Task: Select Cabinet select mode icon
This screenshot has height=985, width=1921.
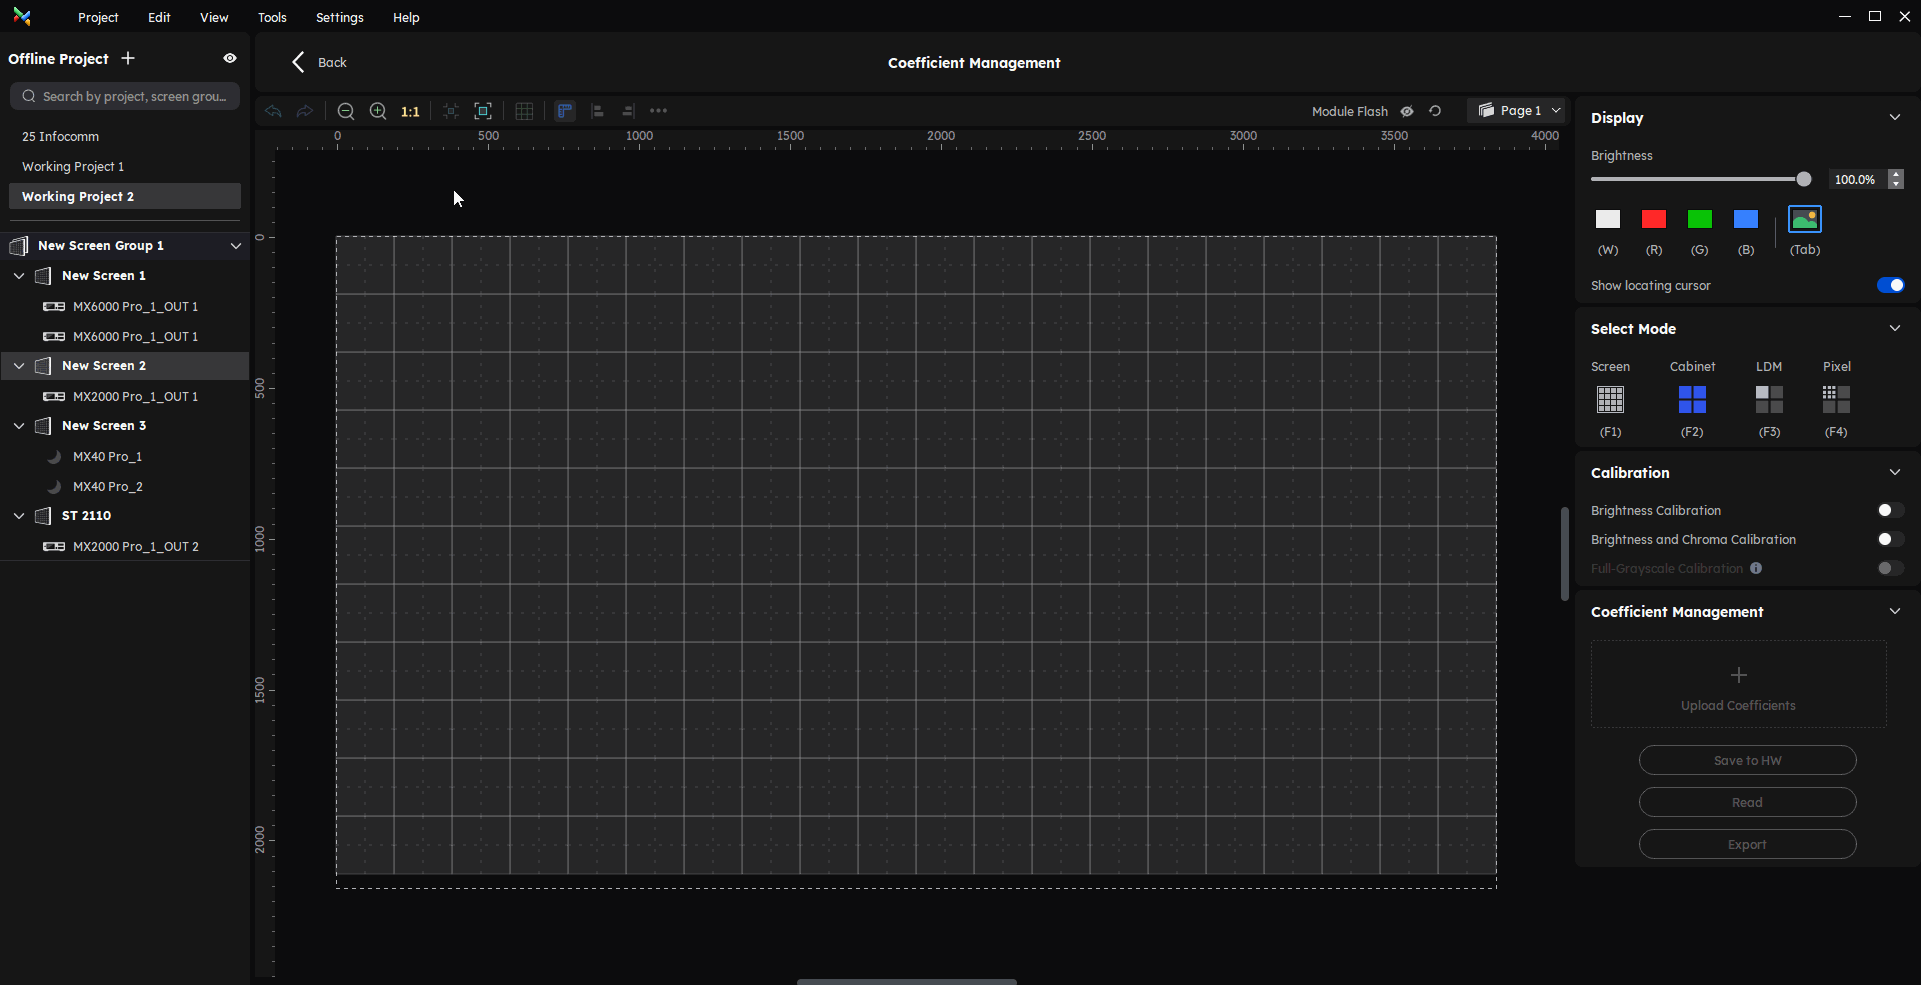Action: tap(1692, 400)
